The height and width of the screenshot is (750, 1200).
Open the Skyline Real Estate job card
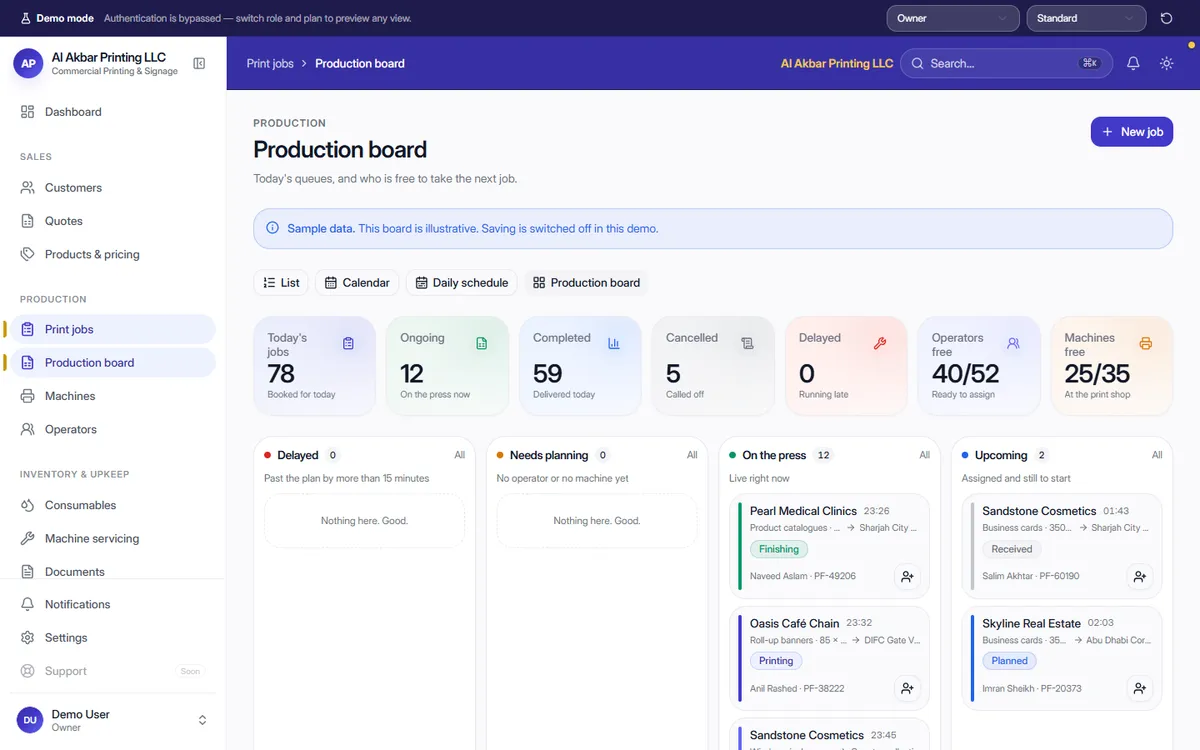click(1062, 658)
